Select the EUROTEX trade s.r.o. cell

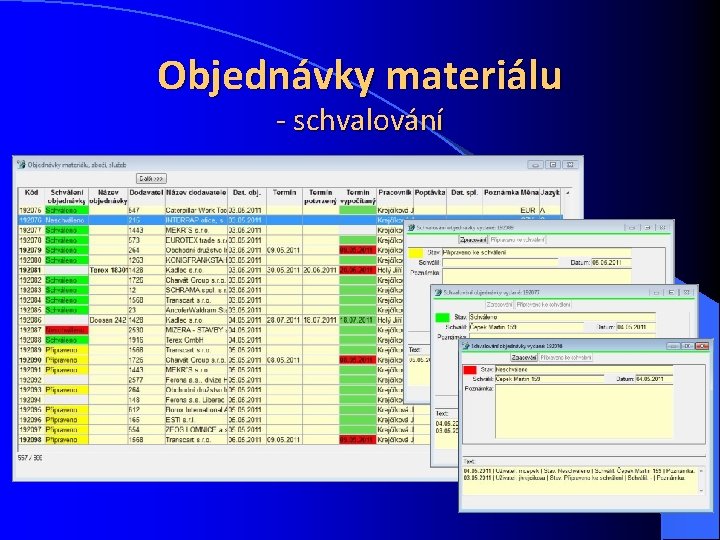coord(196,240)
